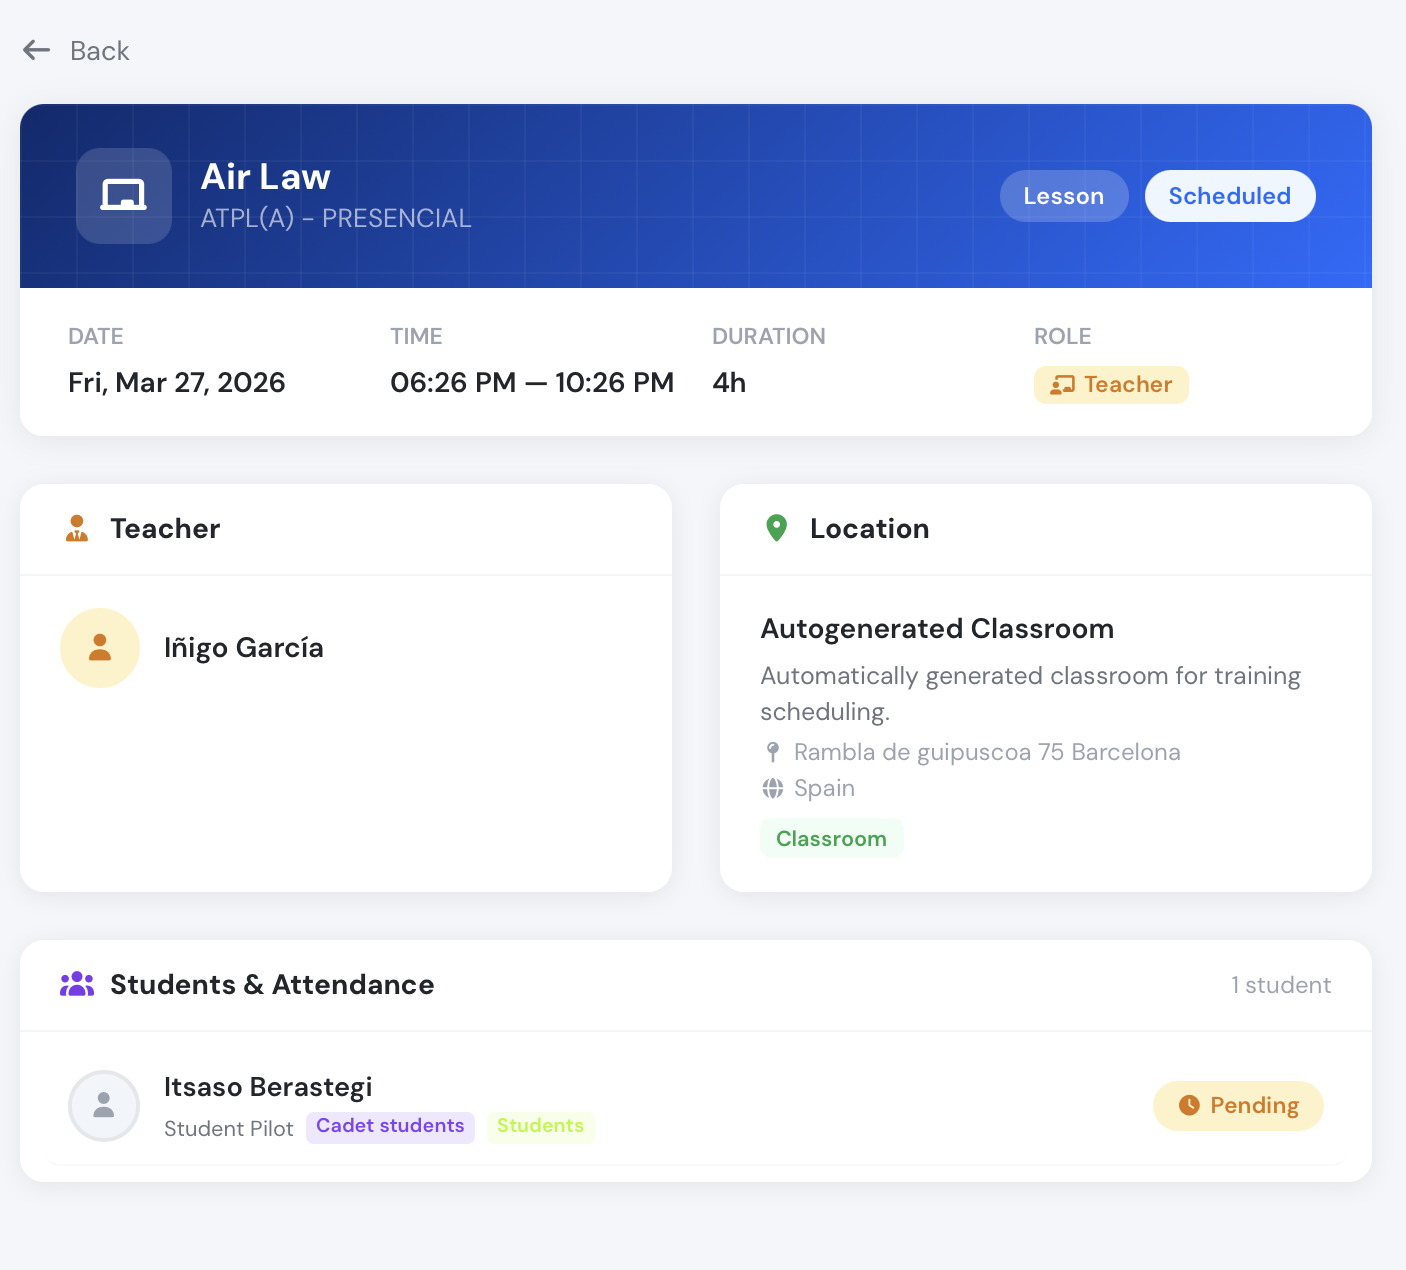This screenshot has width=1406, height=1270.
Task: Click the Students & Attendance heading
Action: pyautogui.click(x=272, y=984)
